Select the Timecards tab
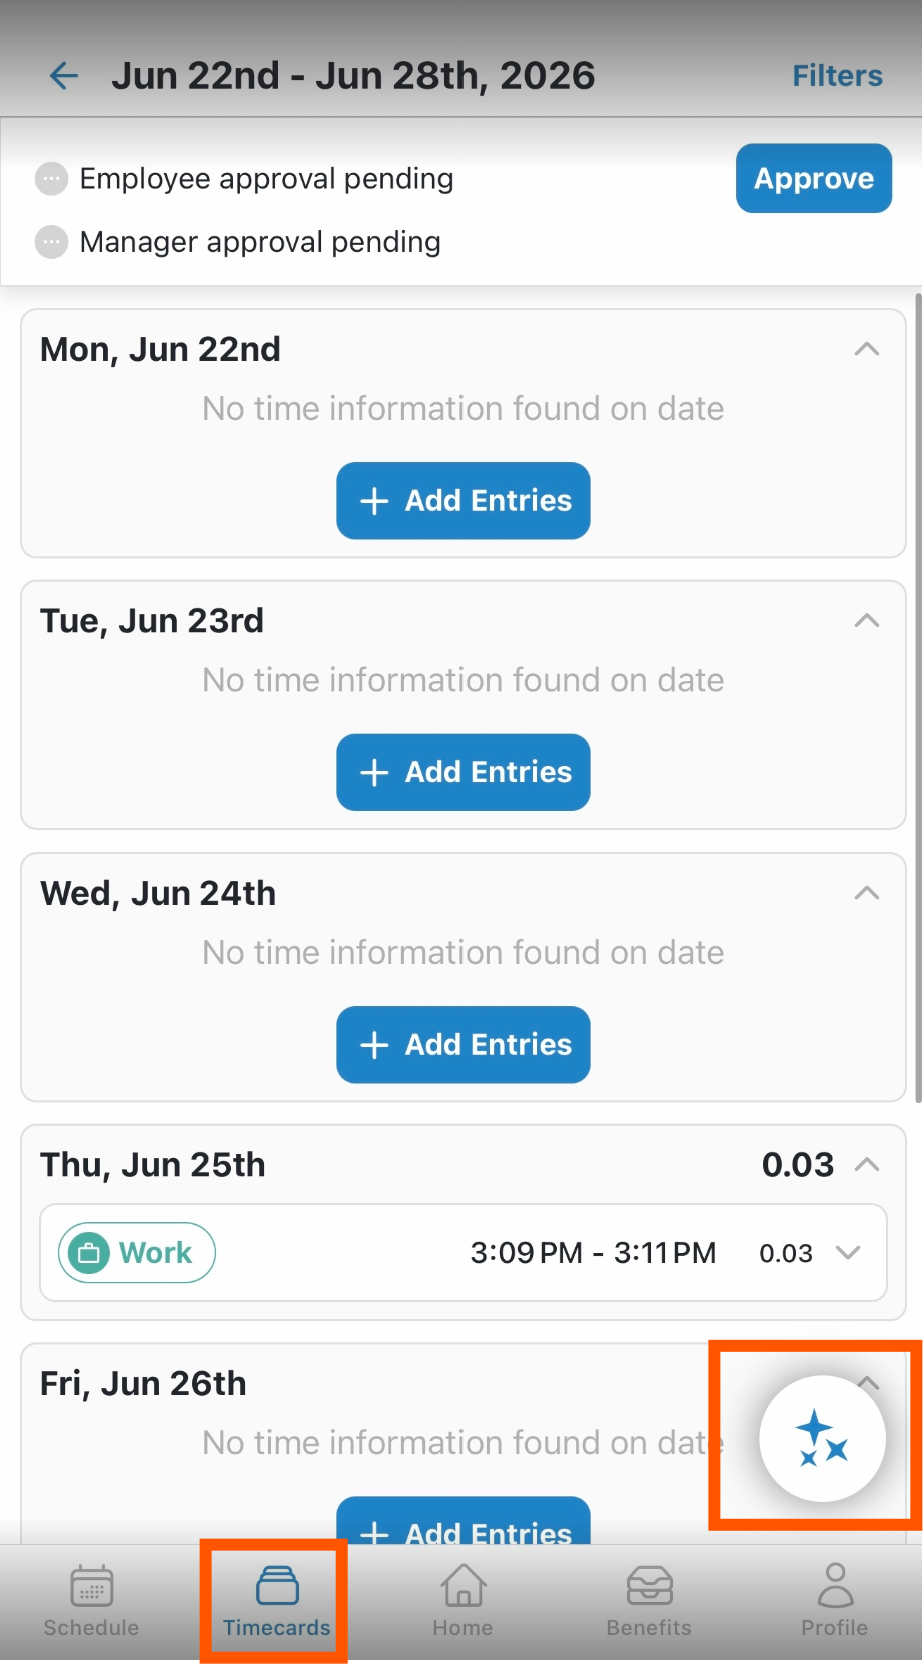Image resolution: width=923 pixels, height=1664 pixels. tap(277, 1601)
